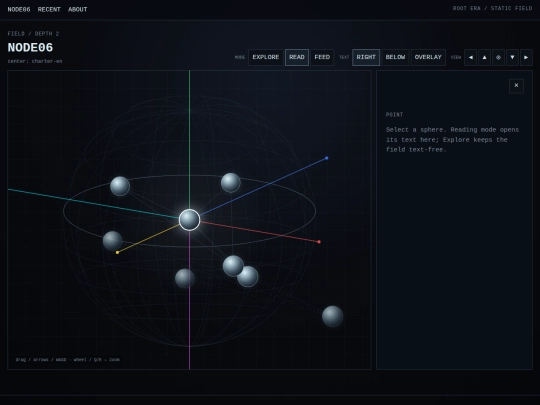Click the 'ROOT ERA / STATIC FIELD' text
This screenshot has height=405, width=540.
click(x=492, y=8)
